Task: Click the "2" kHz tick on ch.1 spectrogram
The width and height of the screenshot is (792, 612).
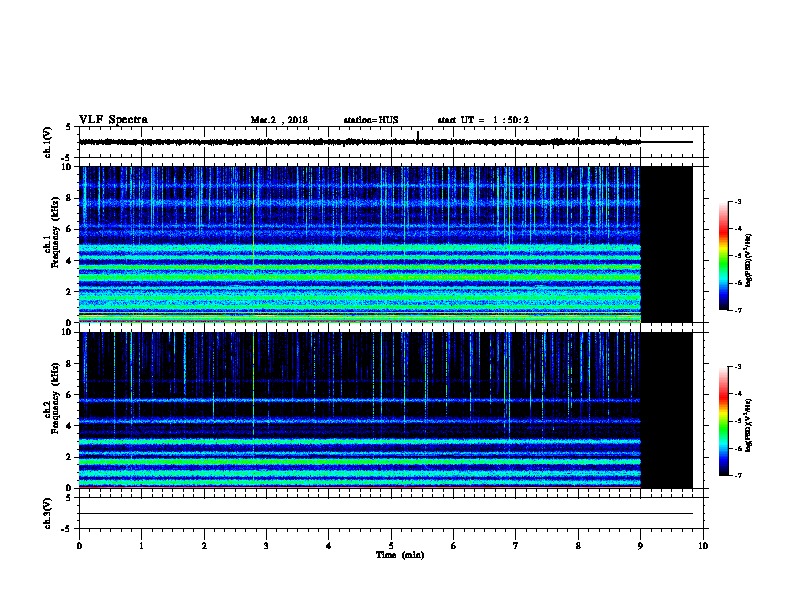Action: click(70, 291)
